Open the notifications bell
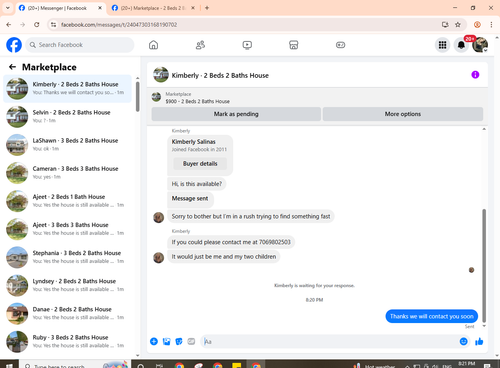The width and height of the screenshot is (500, 368). pyautogui.click(x=461, y=45)
